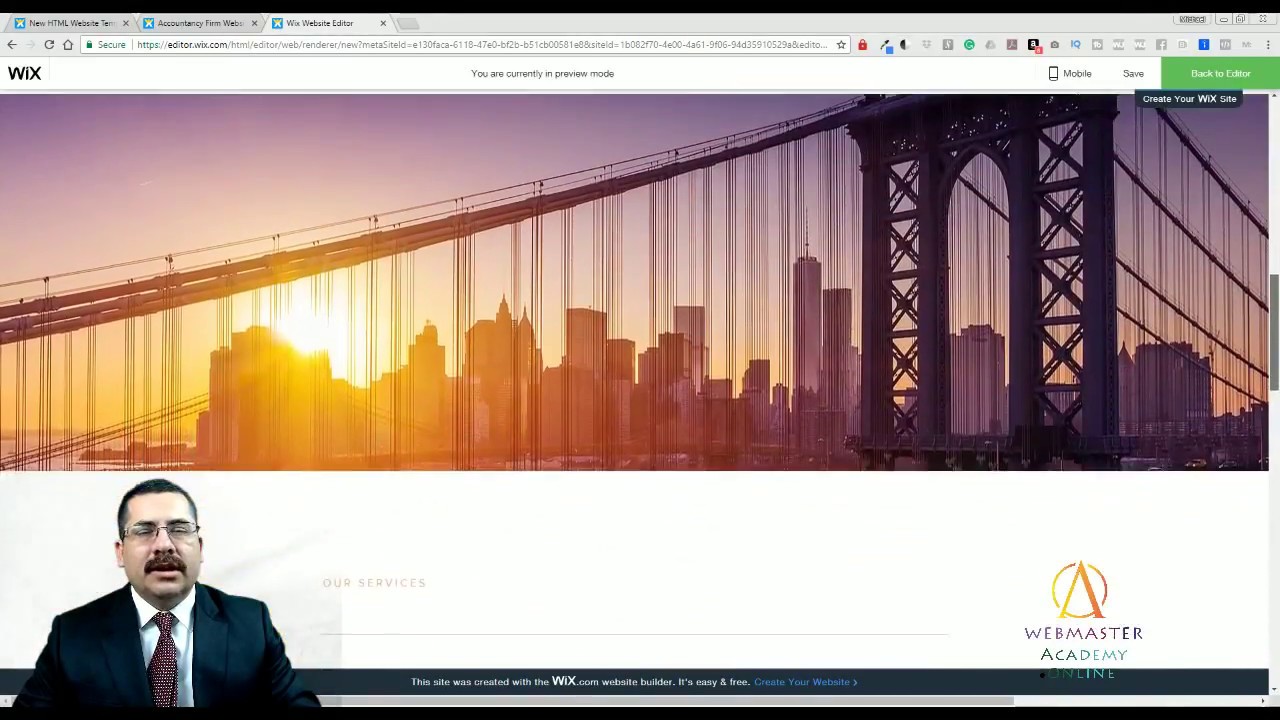
Task: Open the Dropbox extension
Action: 927,45
